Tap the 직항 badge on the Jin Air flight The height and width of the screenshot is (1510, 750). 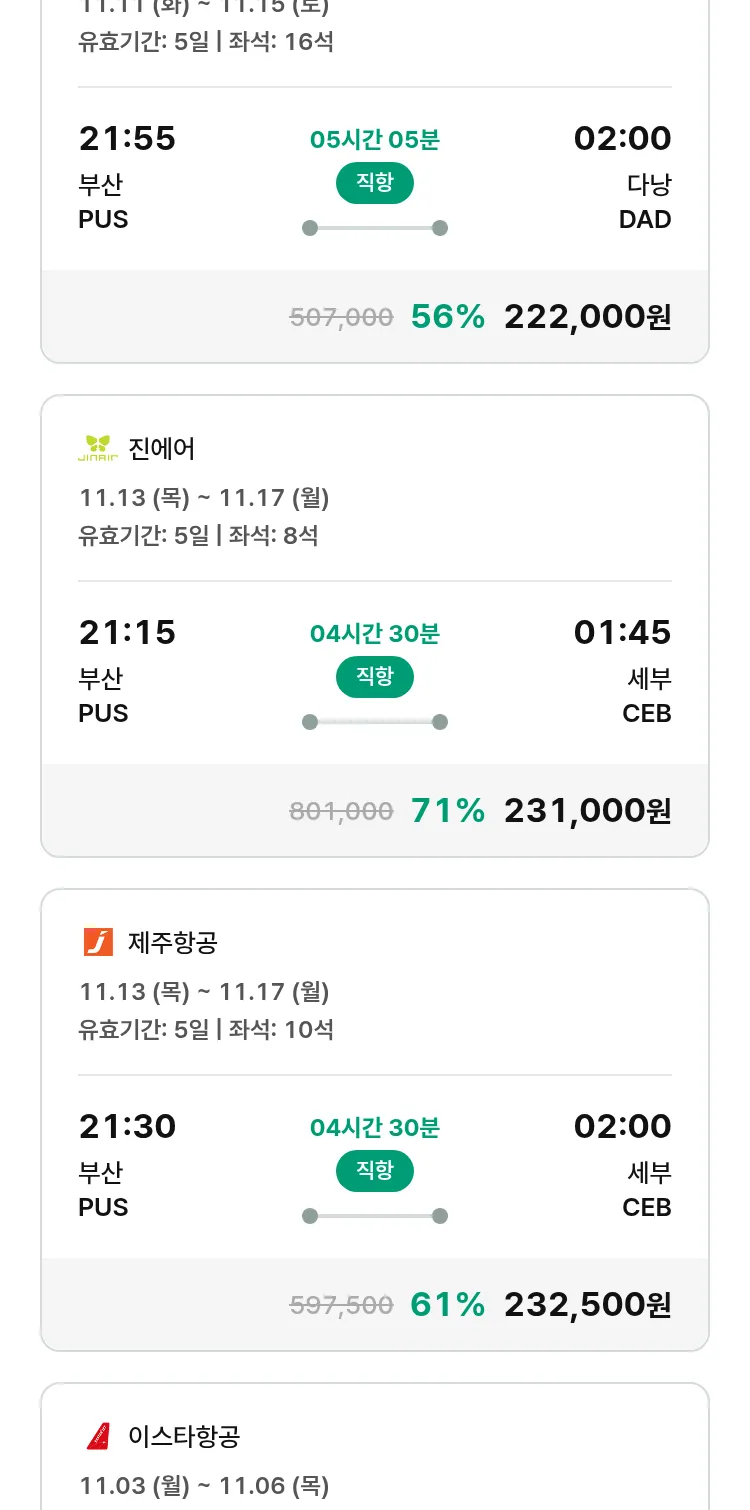[x=375, y=677]
